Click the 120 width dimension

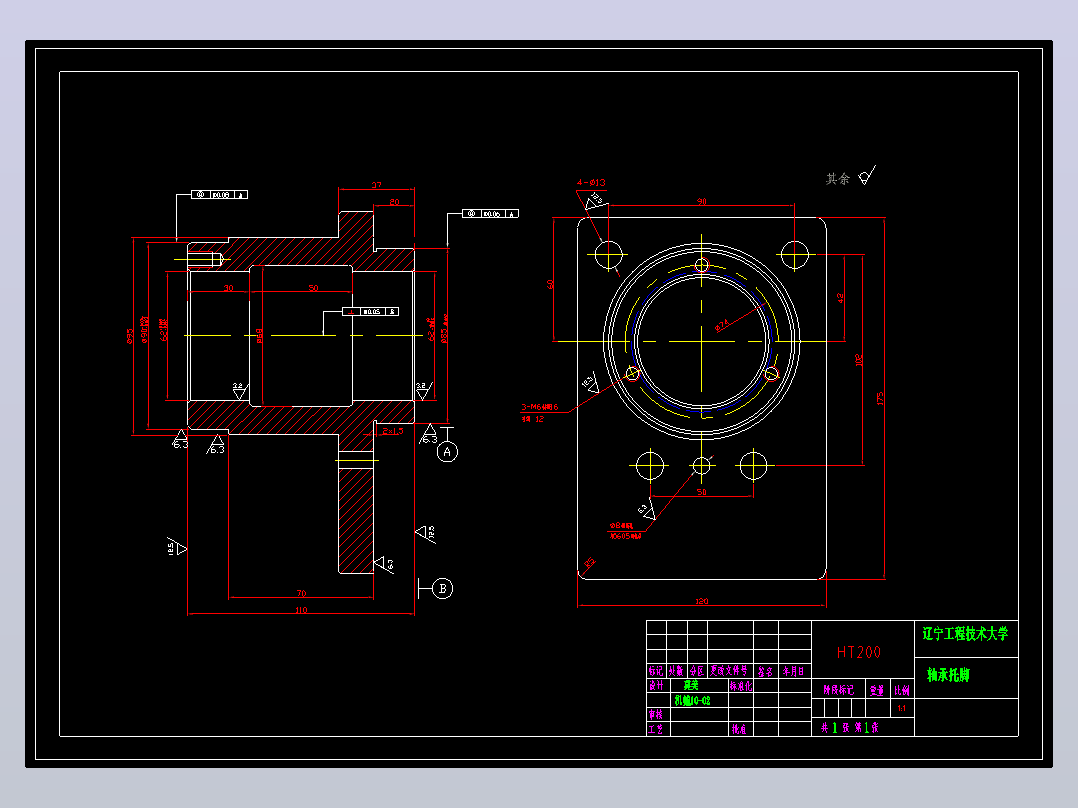pyautogui.click(x=701, y=601)
